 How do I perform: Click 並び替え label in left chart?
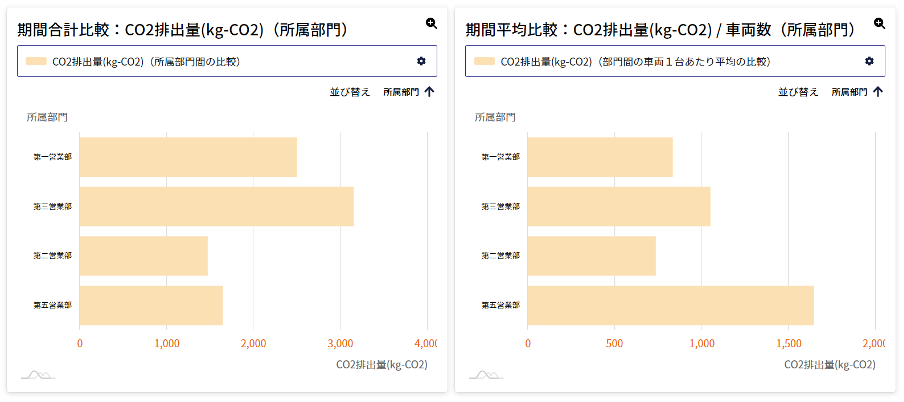[x=349, y=92]
